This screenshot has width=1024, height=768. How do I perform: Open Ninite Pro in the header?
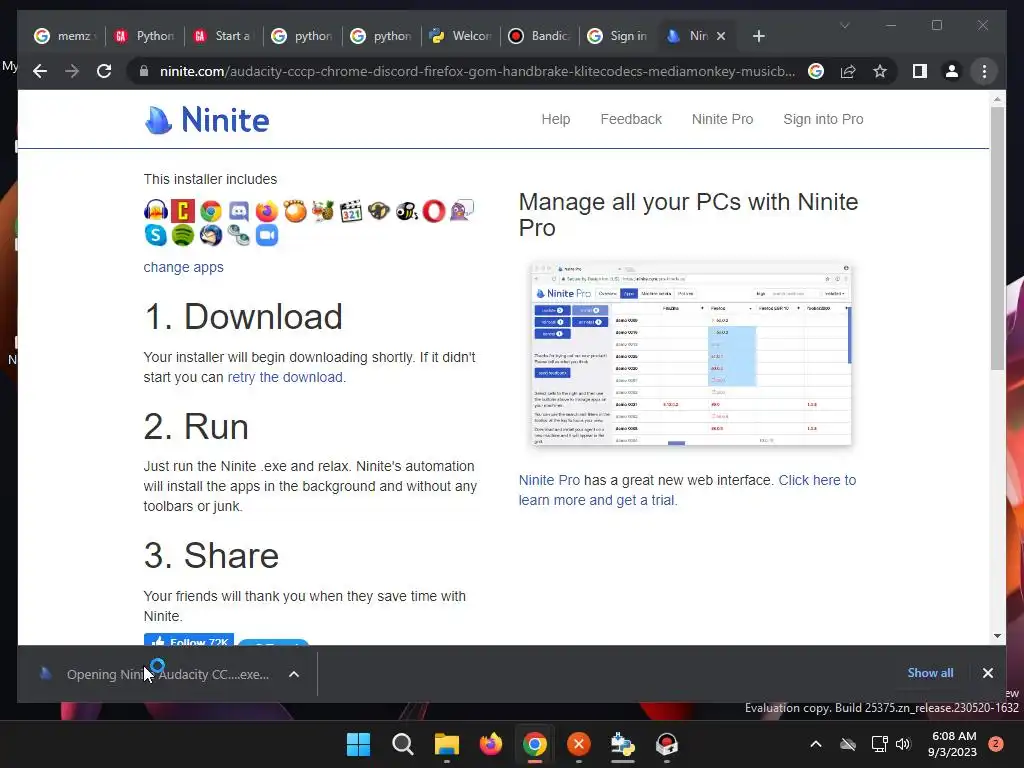722,120
